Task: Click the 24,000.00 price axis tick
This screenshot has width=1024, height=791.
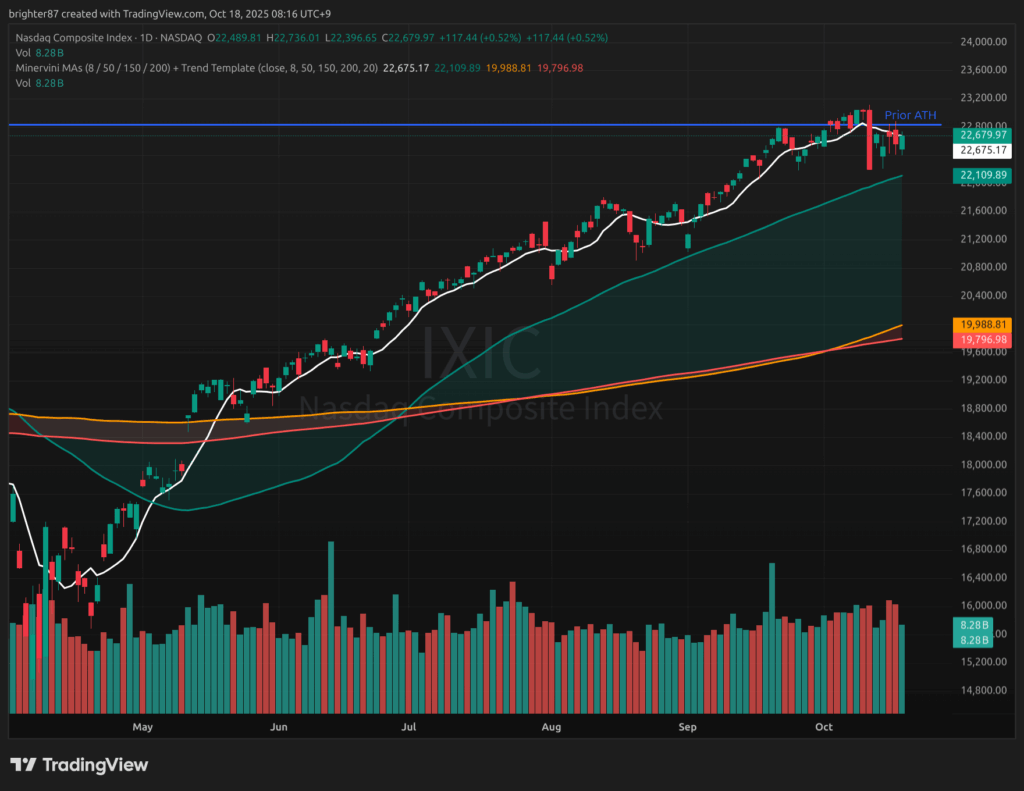Action: click(x=982, y=42)
